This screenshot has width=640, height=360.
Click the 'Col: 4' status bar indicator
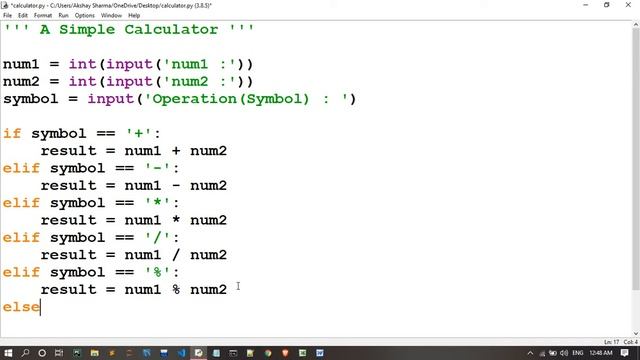pos(630,342)
